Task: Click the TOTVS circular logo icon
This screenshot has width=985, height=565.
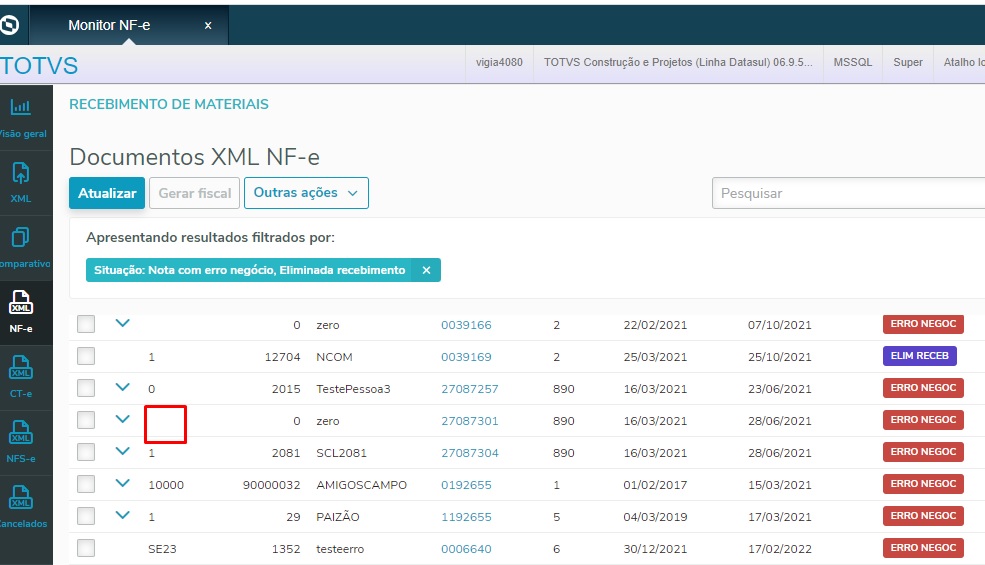Action: (9, 25)
